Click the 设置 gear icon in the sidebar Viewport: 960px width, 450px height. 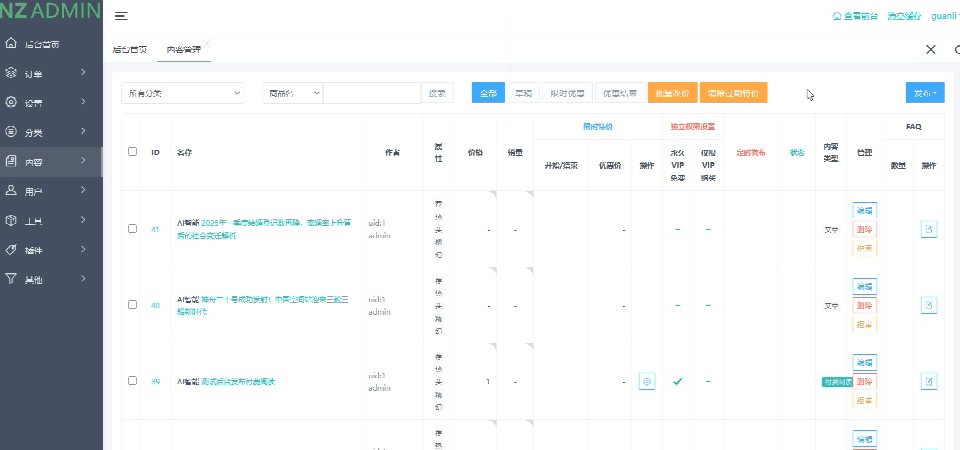point(10,102)
